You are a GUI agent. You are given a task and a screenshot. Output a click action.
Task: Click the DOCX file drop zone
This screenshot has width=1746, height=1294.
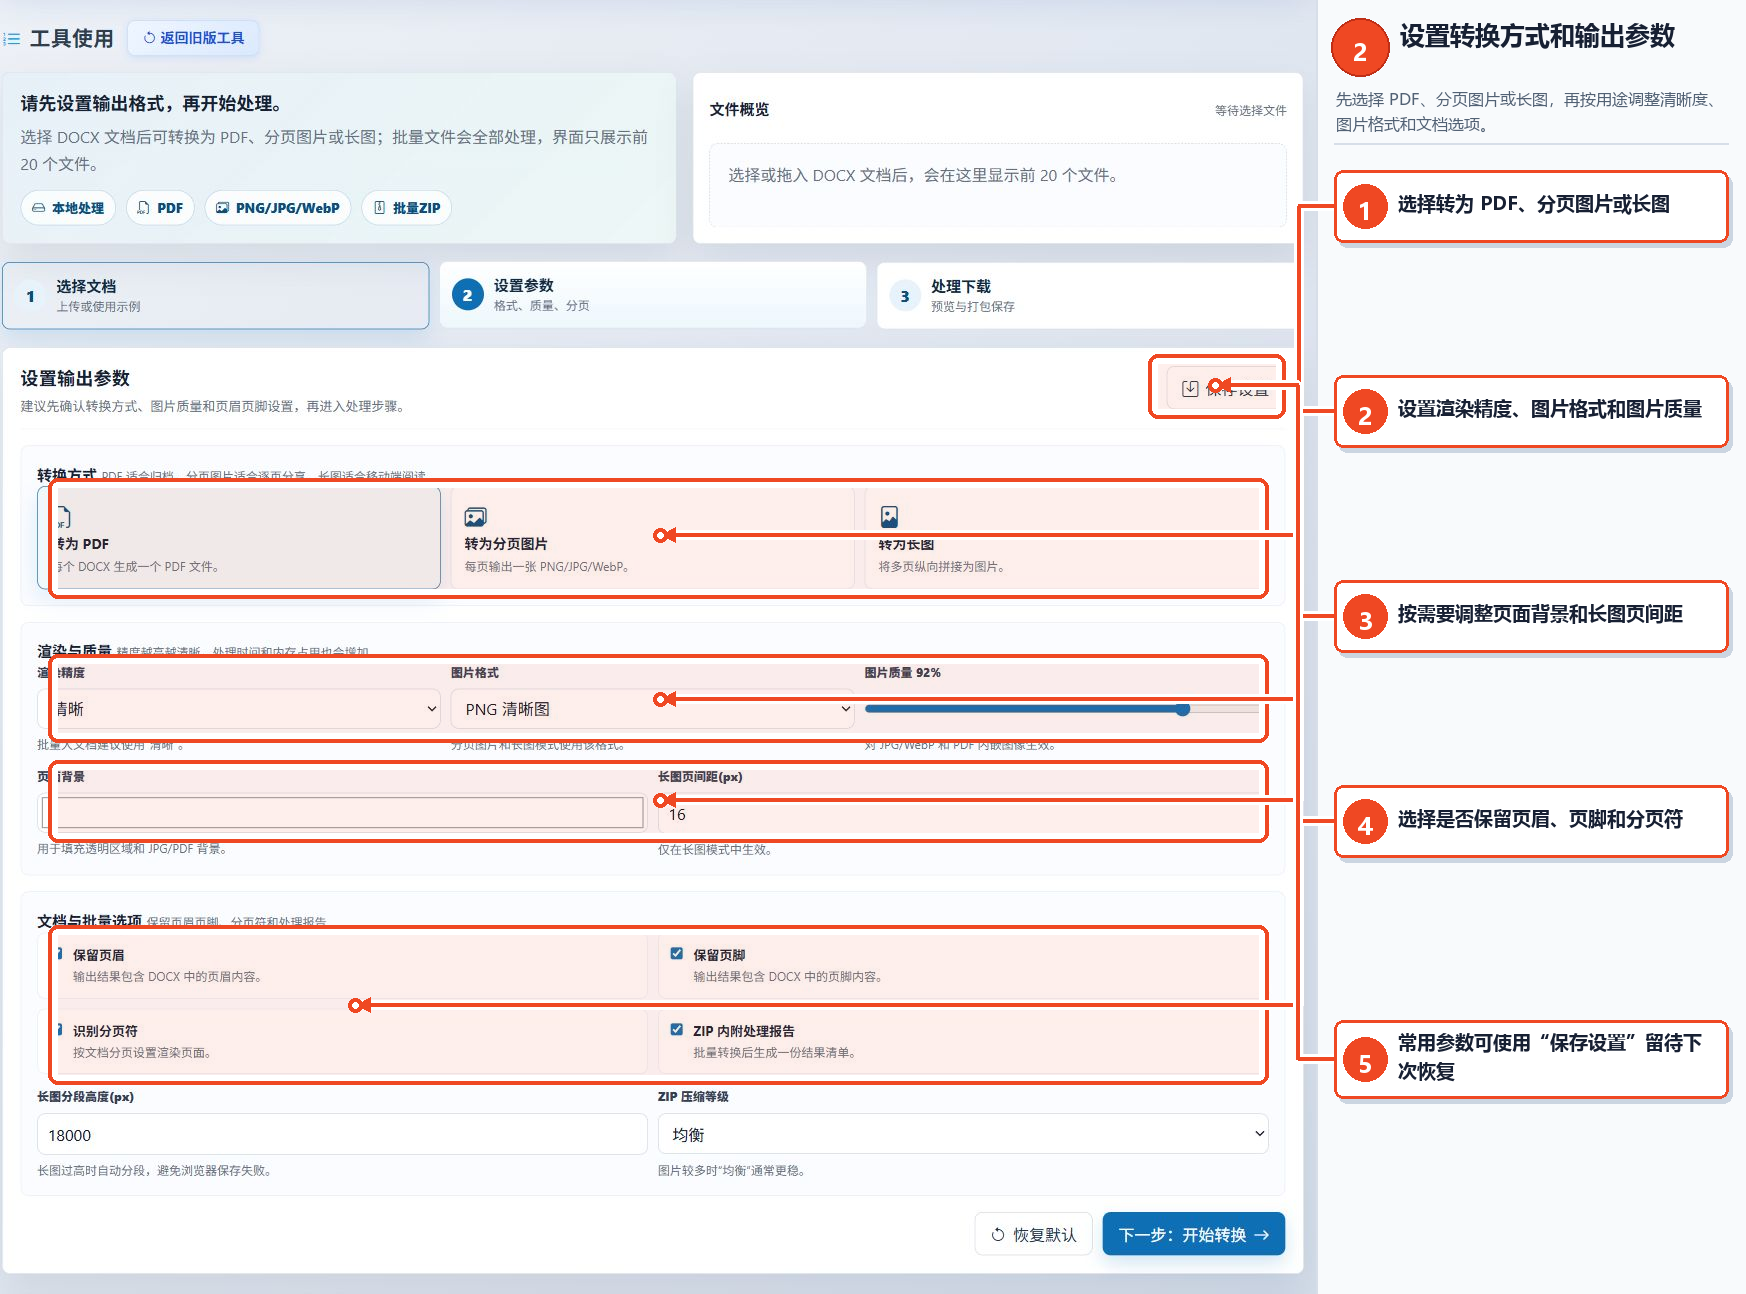[997, 185]
